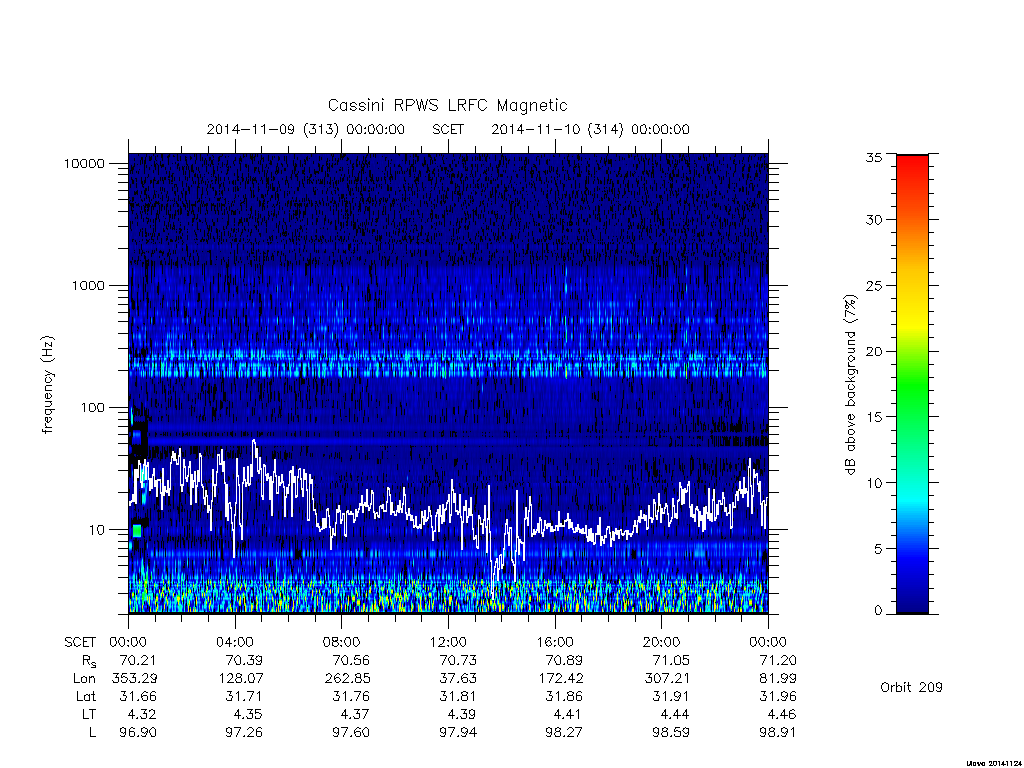Viewport: 1024px width, 768px height.
Task: Click the 'frequency (Hz)' axis label
Action: (x=48, y=385)
